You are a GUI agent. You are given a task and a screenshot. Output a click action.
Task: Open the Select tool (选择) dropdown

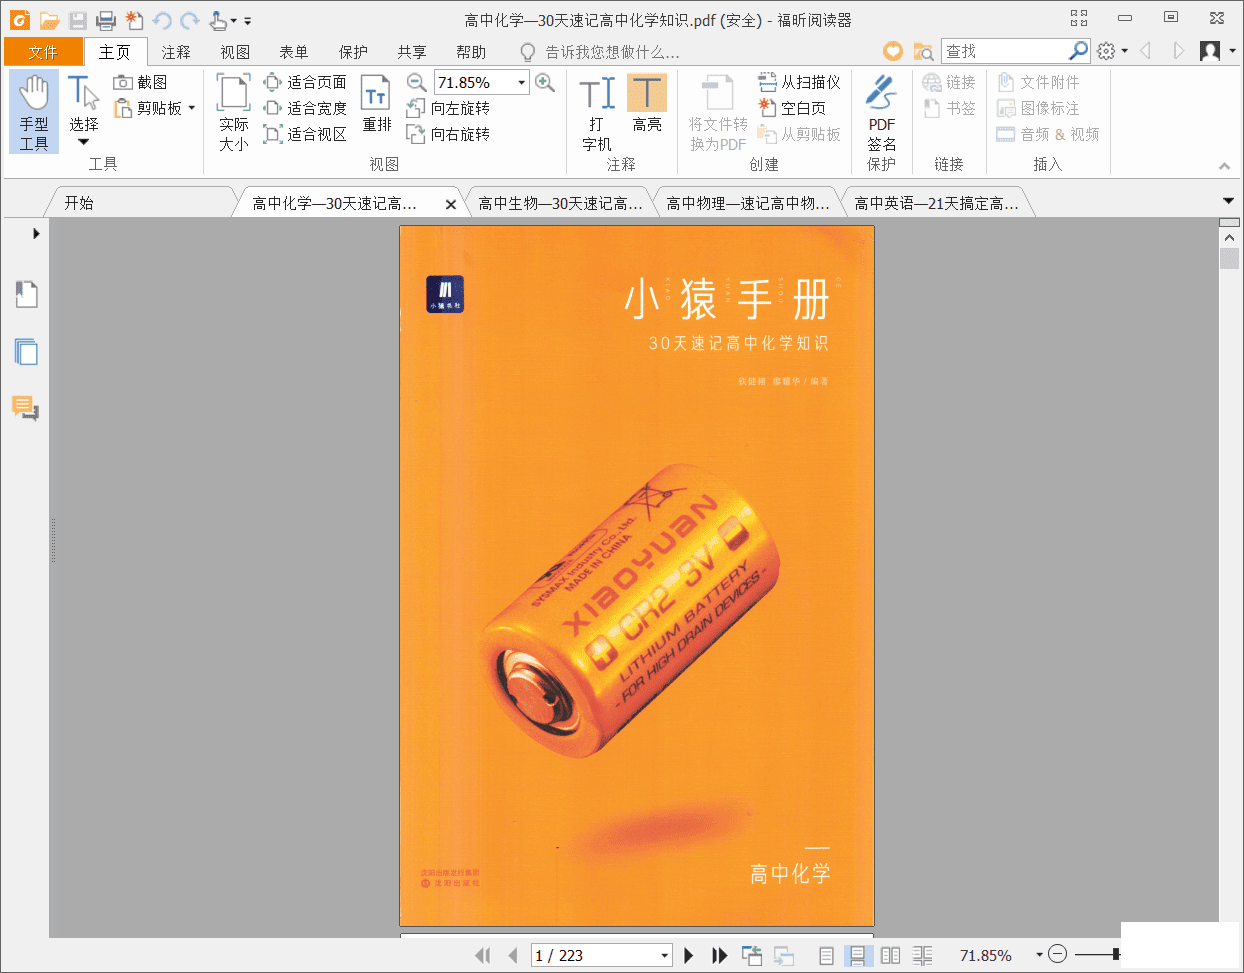click(x=84, y=142)
